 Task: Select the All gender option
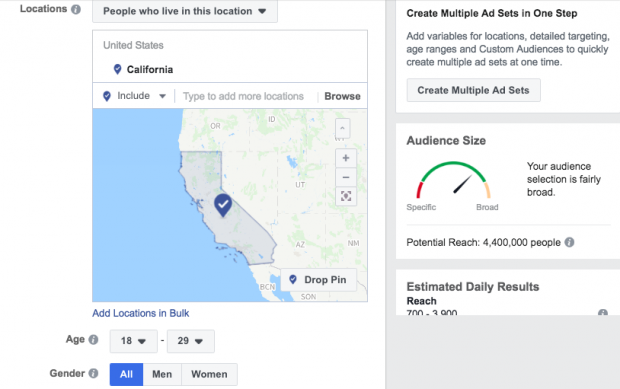(126, 374)
